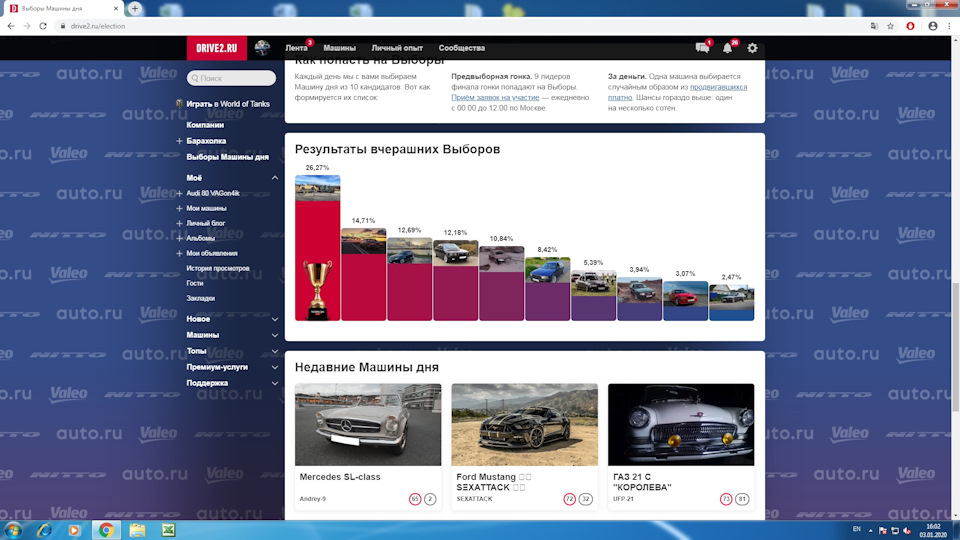The height and width of the screenshot is (540, 960).
Task: Expand the Поддержка sidebar section
Action: point(275,383)
